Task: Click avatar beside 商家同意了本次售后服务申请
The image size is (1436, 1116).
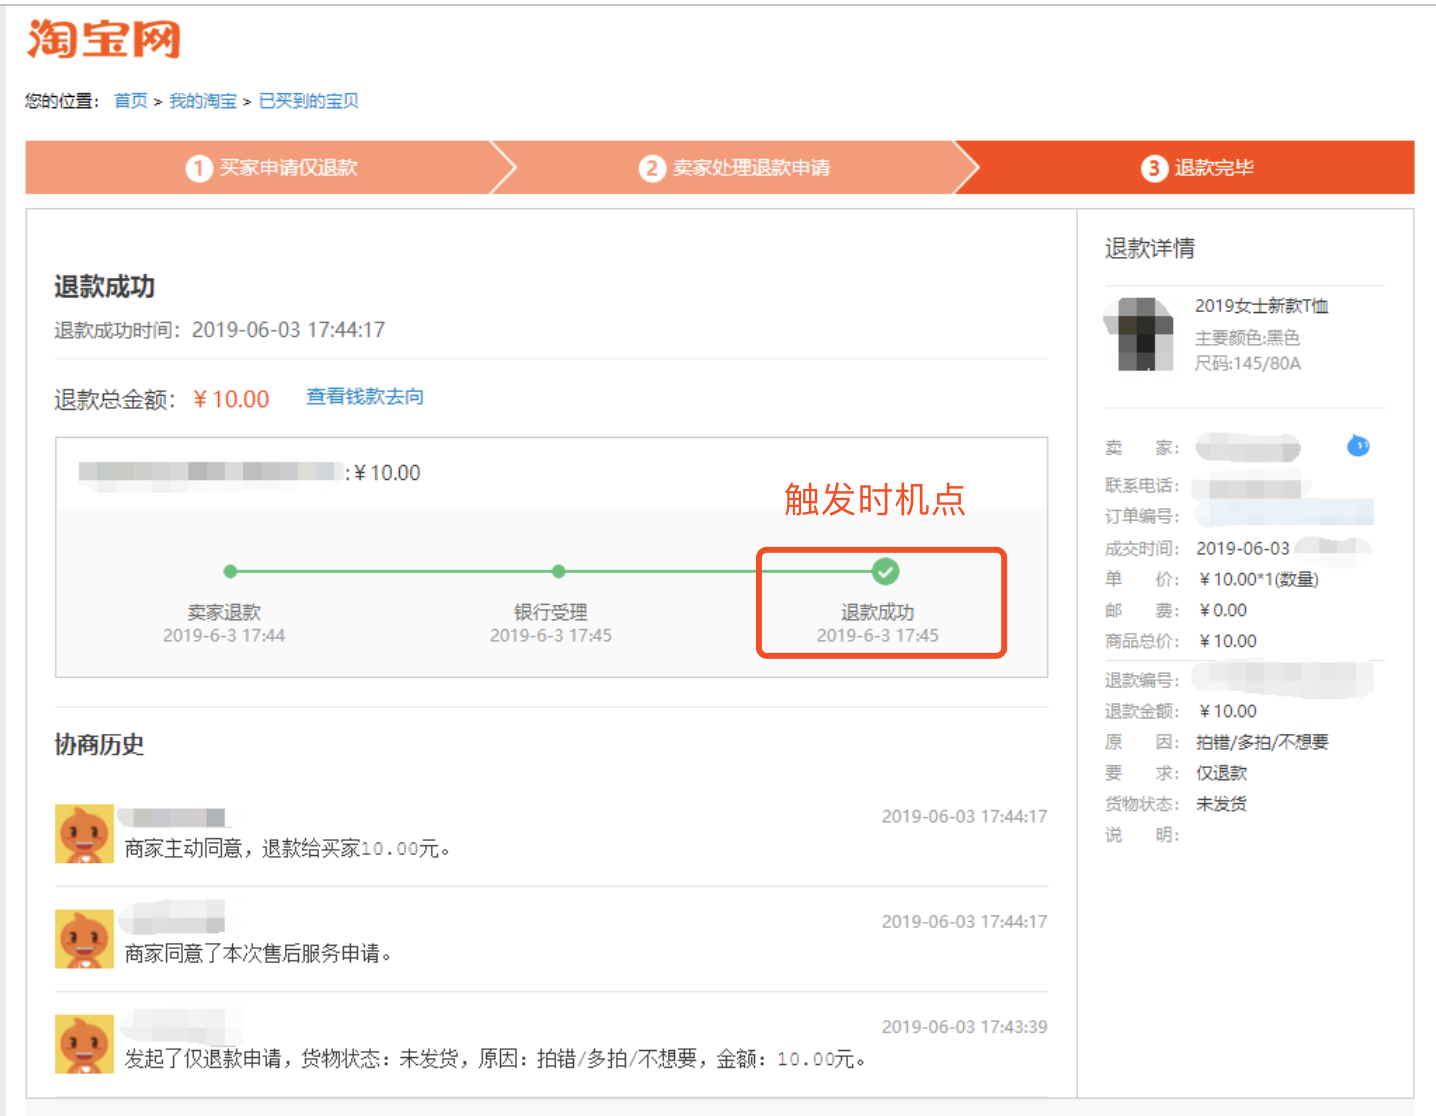Action: (84, 939)
